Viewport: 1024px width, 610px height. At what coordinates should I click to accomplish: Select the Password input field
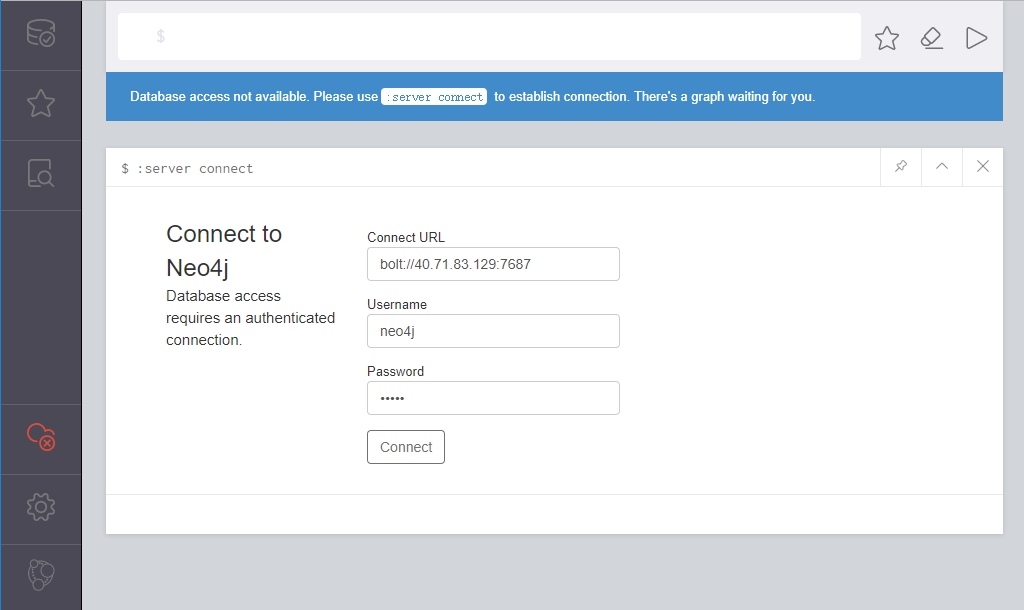point(493,398)
